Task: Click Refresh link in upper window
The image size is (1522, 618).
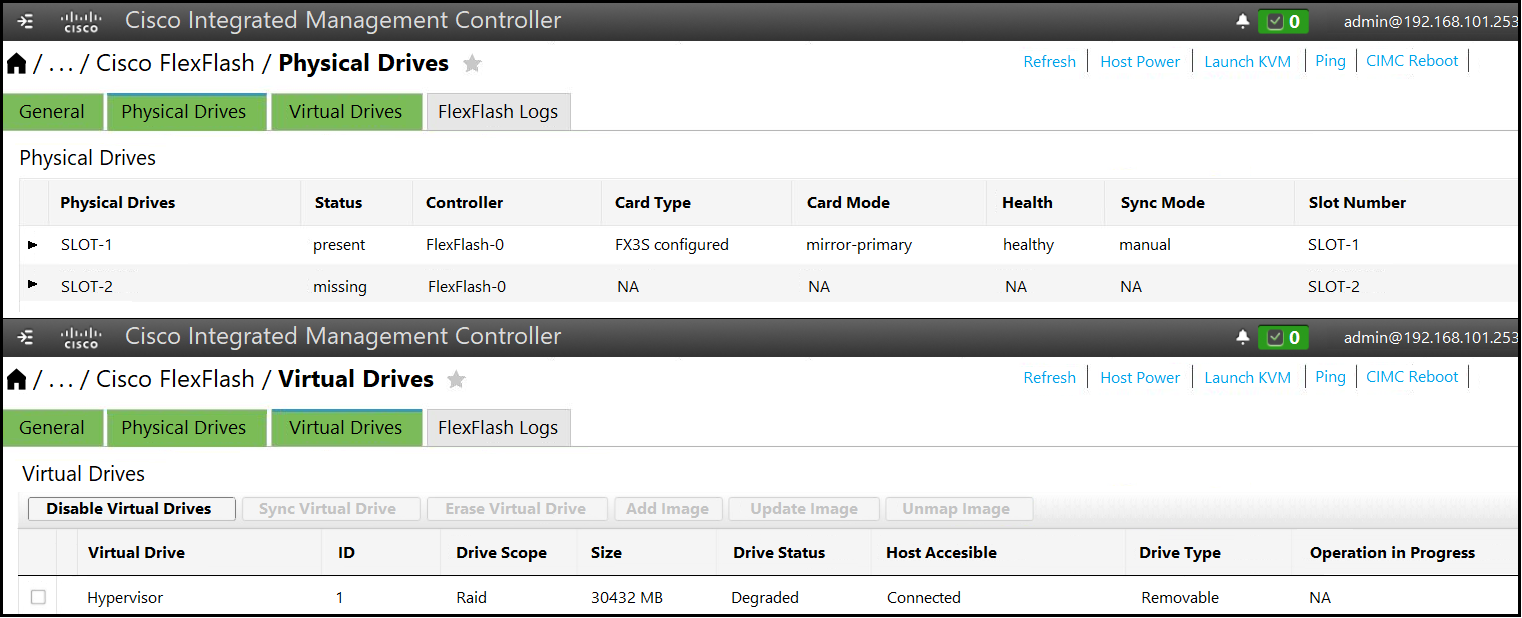Action: [1050, 62]
